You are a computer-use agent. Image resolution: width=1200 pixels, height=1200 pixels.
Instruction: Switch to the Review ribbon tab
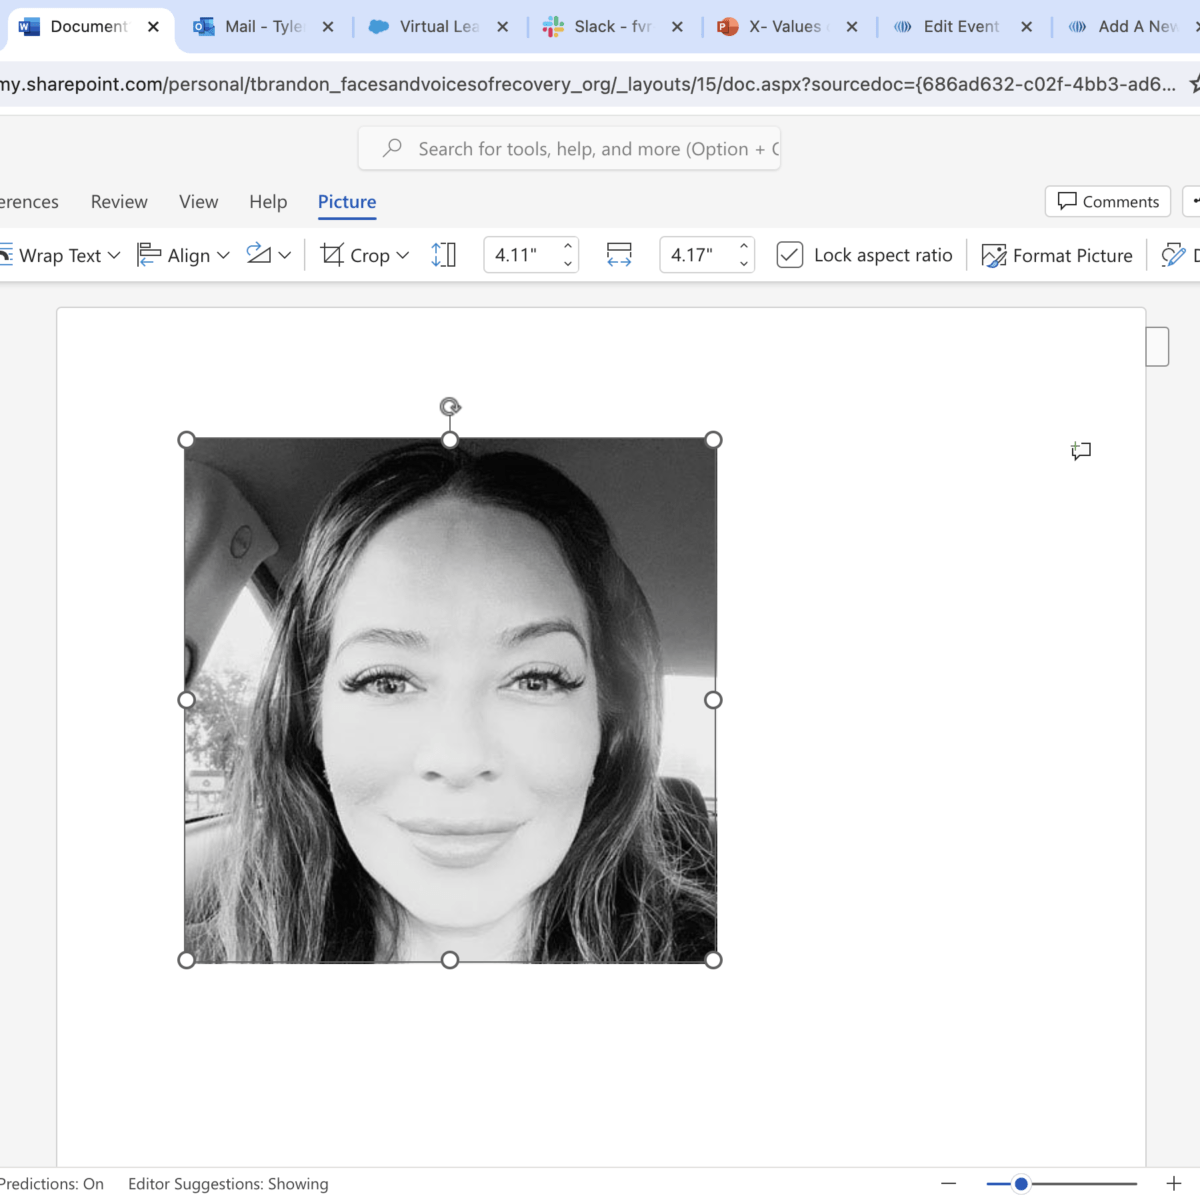click(119, 202)
